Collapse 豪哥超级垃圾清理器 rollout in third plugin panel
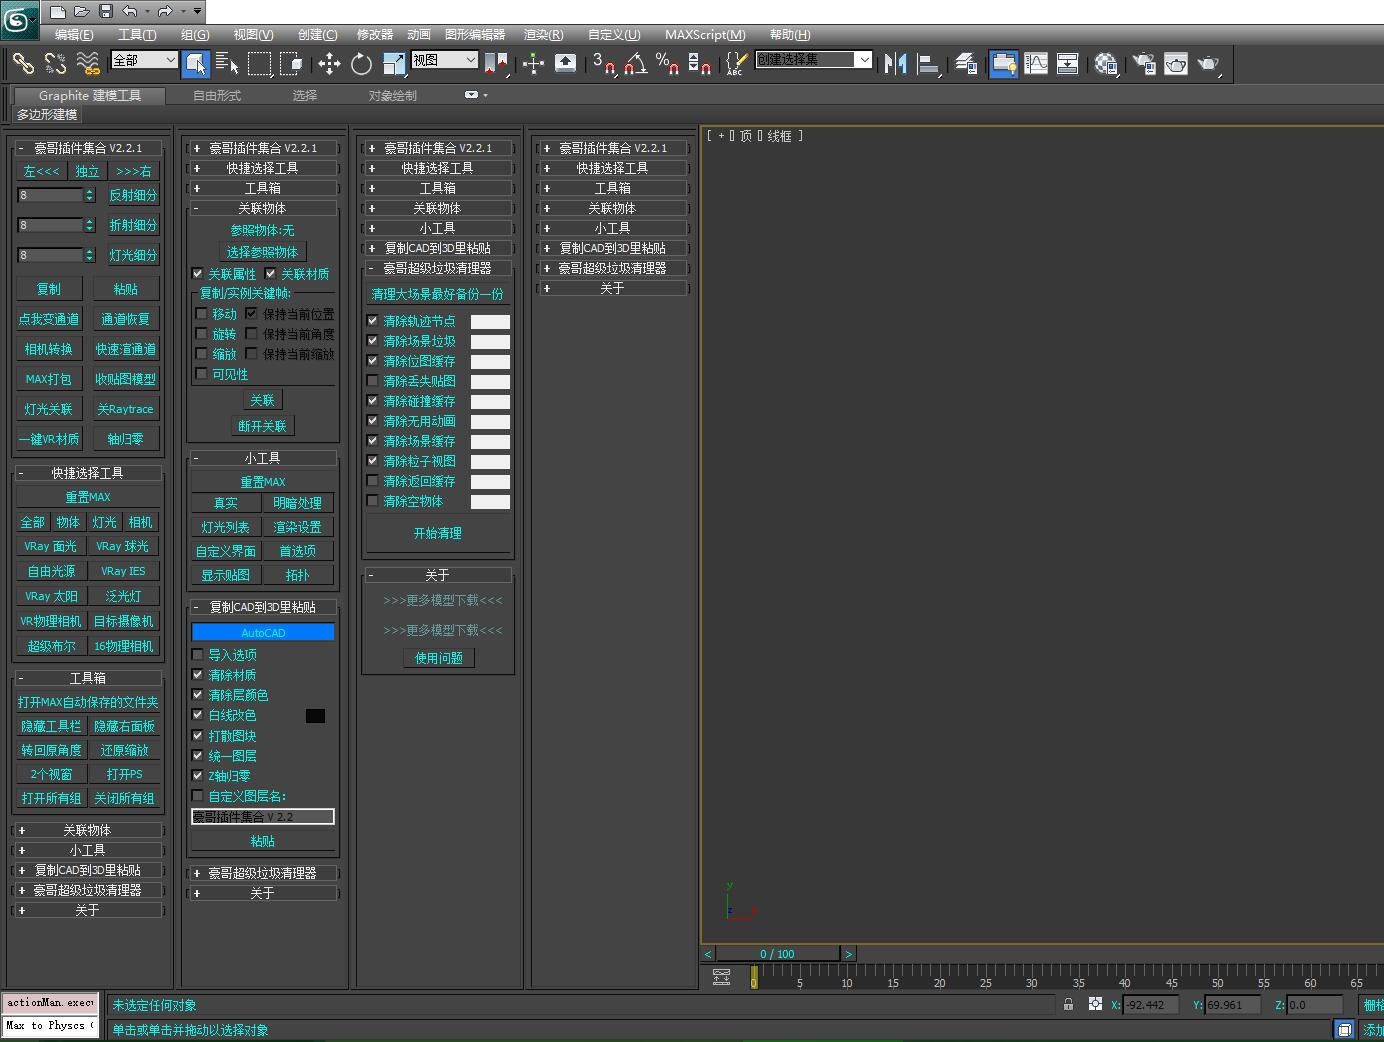 (437, 268)
